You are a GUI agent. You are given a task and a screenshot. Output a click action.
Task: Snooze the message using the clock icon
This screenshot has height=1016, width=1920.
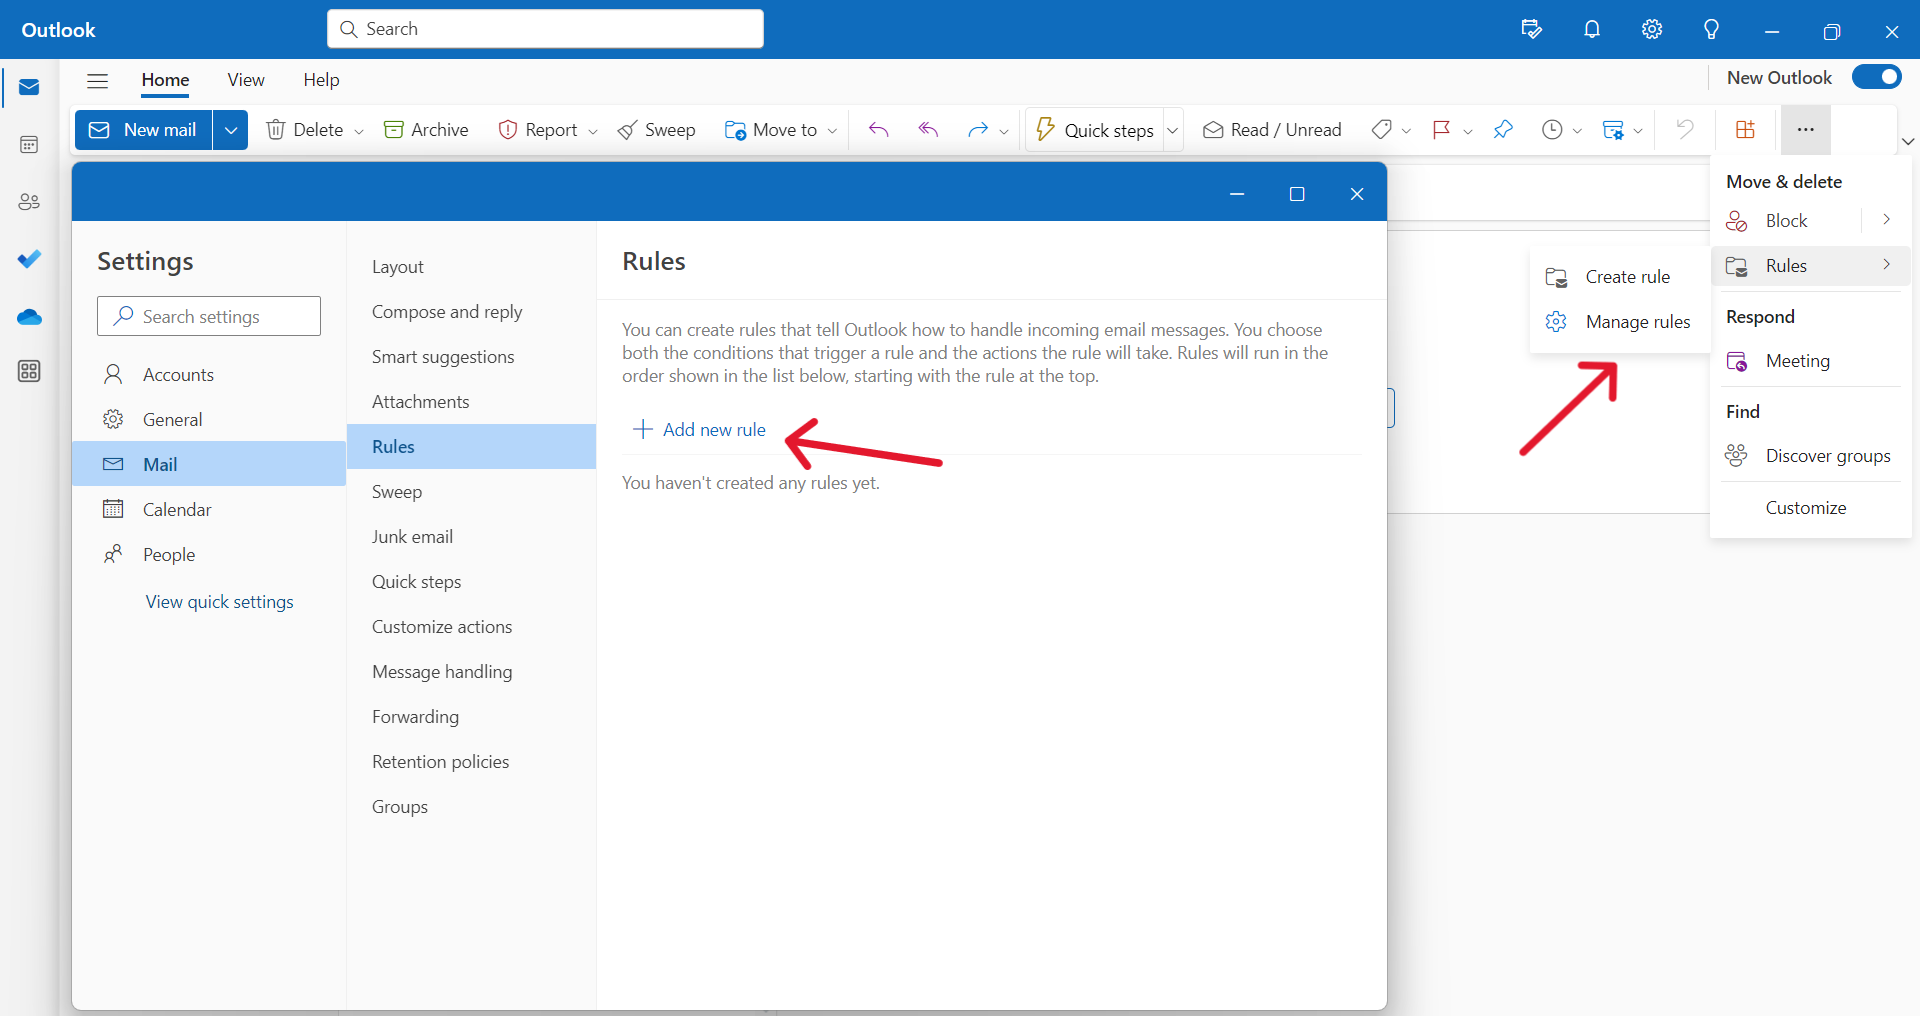(x=1551, y=129)
